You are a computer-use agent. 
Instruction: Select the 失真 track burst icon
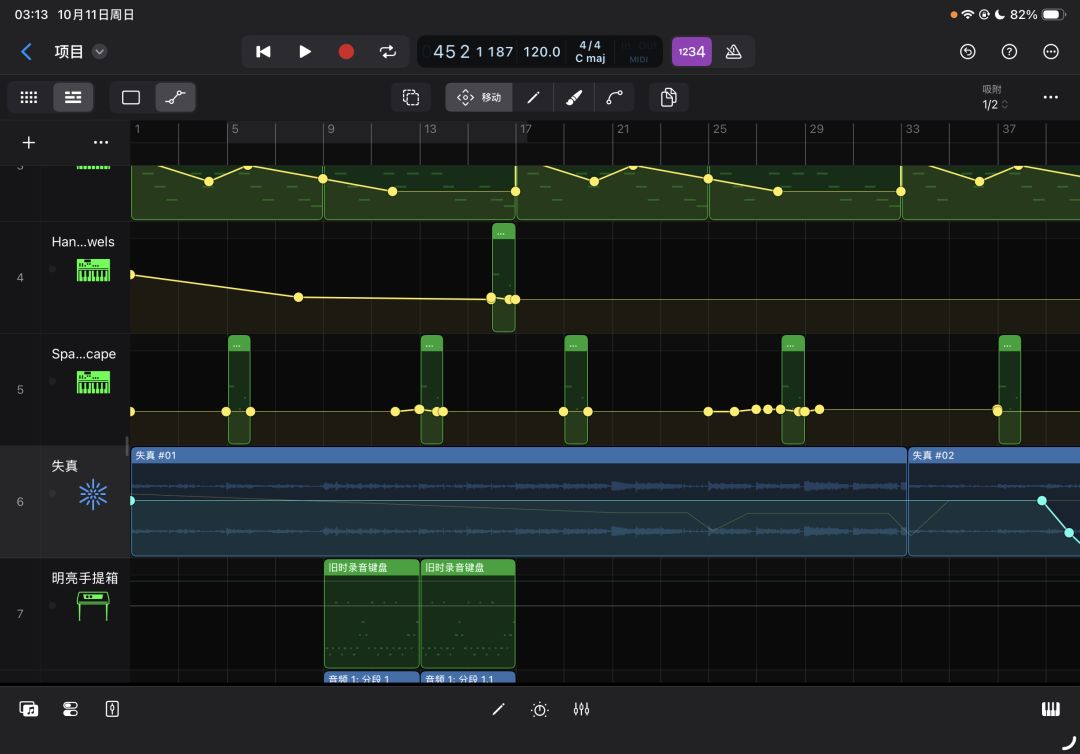(x=93, y=494)
